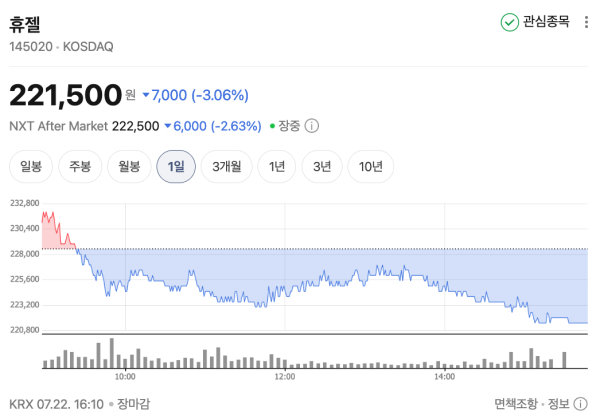The width and height of the screenshot is (600, 419).
Task: Click the green 장중 status dot
Action: pos(272,126)
